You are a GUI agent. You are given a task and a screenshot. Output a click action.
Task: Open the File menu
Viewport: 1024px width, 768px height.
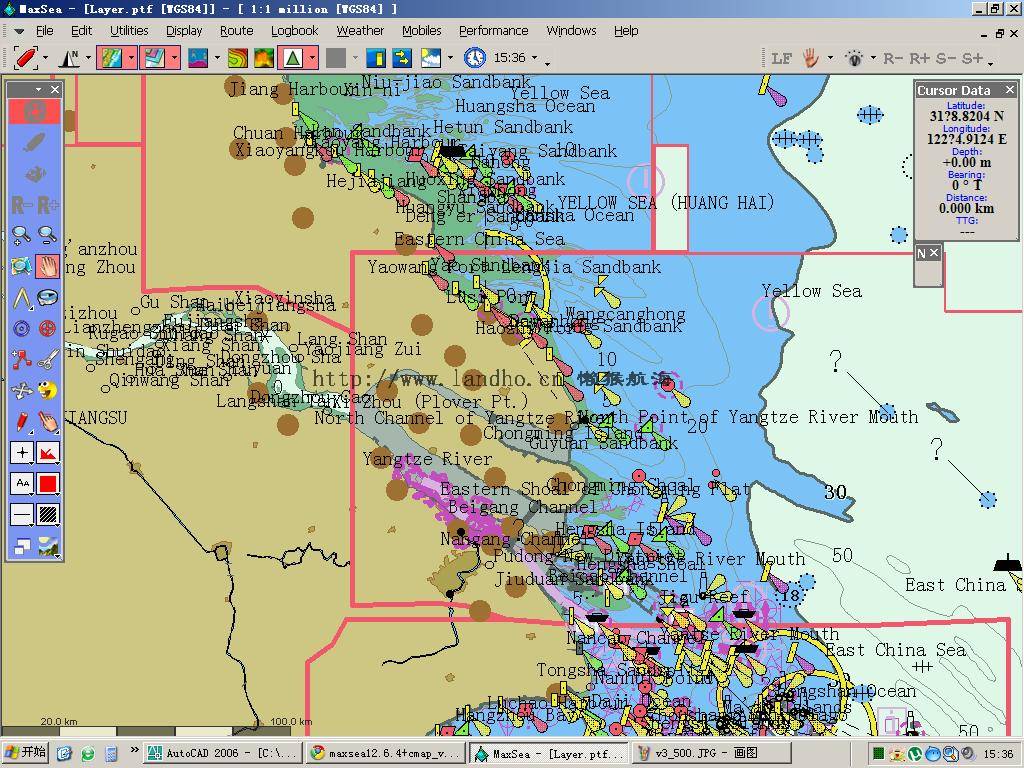pyautogui.click(x=45, y=31)
